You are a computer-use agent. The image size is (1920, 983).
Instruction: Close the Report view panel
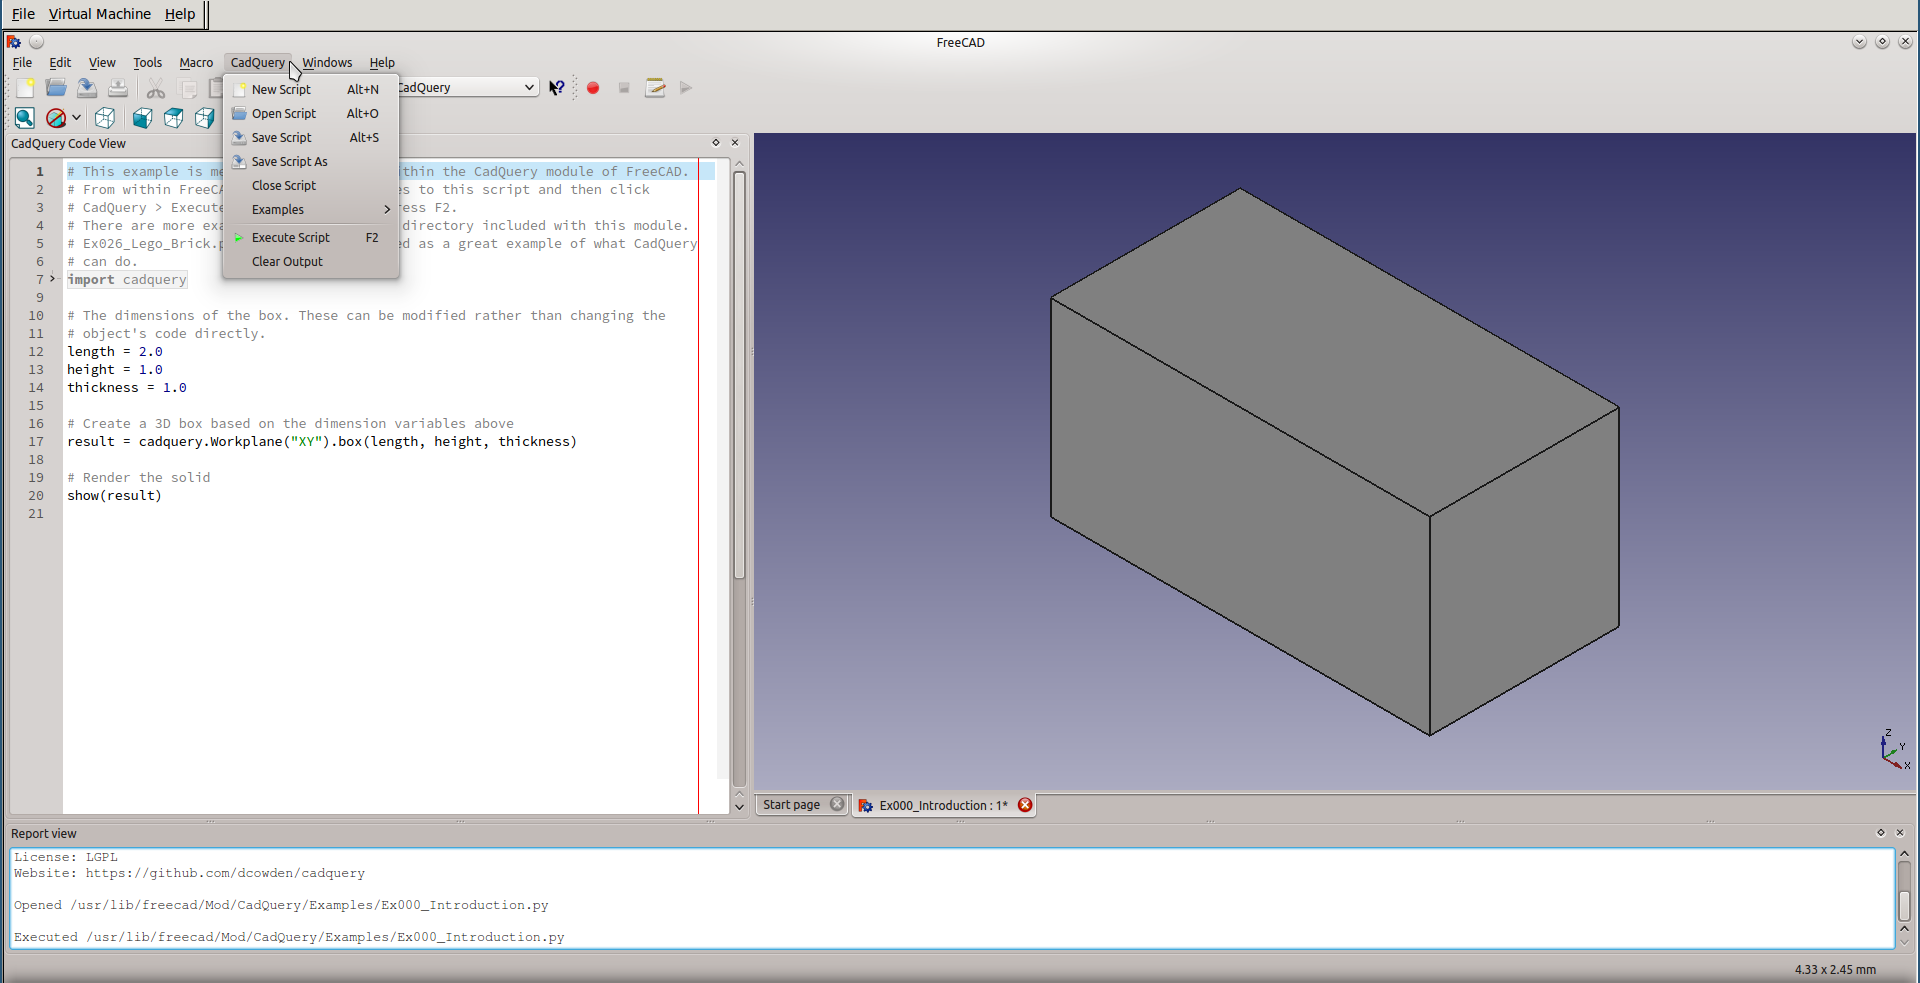1900,832
